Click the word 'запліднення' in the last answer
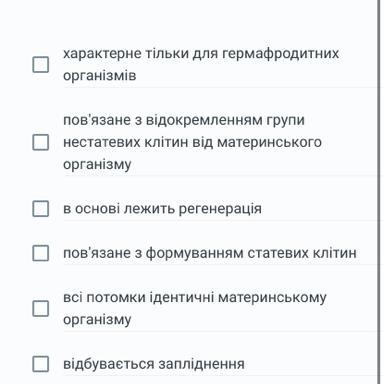383x384 pixels. [201, 364]
